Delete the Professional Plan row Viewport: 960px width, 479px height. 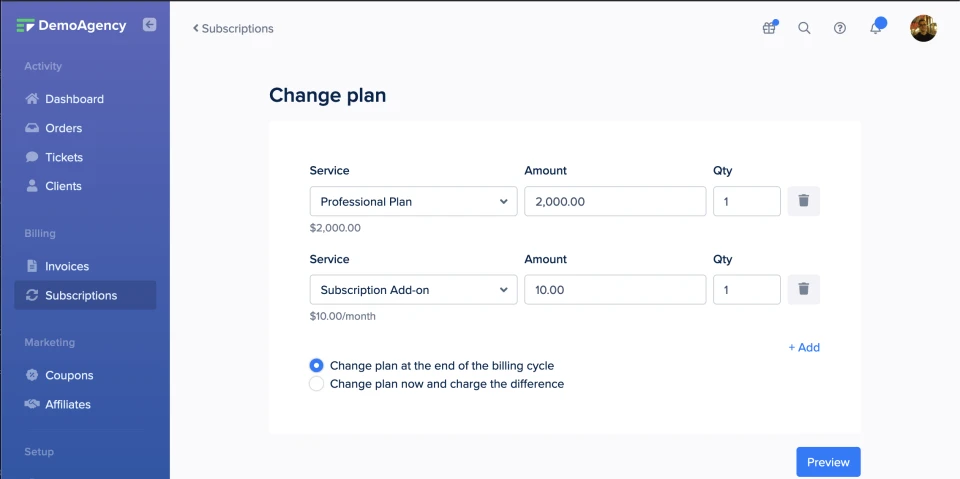coord(803,201)
